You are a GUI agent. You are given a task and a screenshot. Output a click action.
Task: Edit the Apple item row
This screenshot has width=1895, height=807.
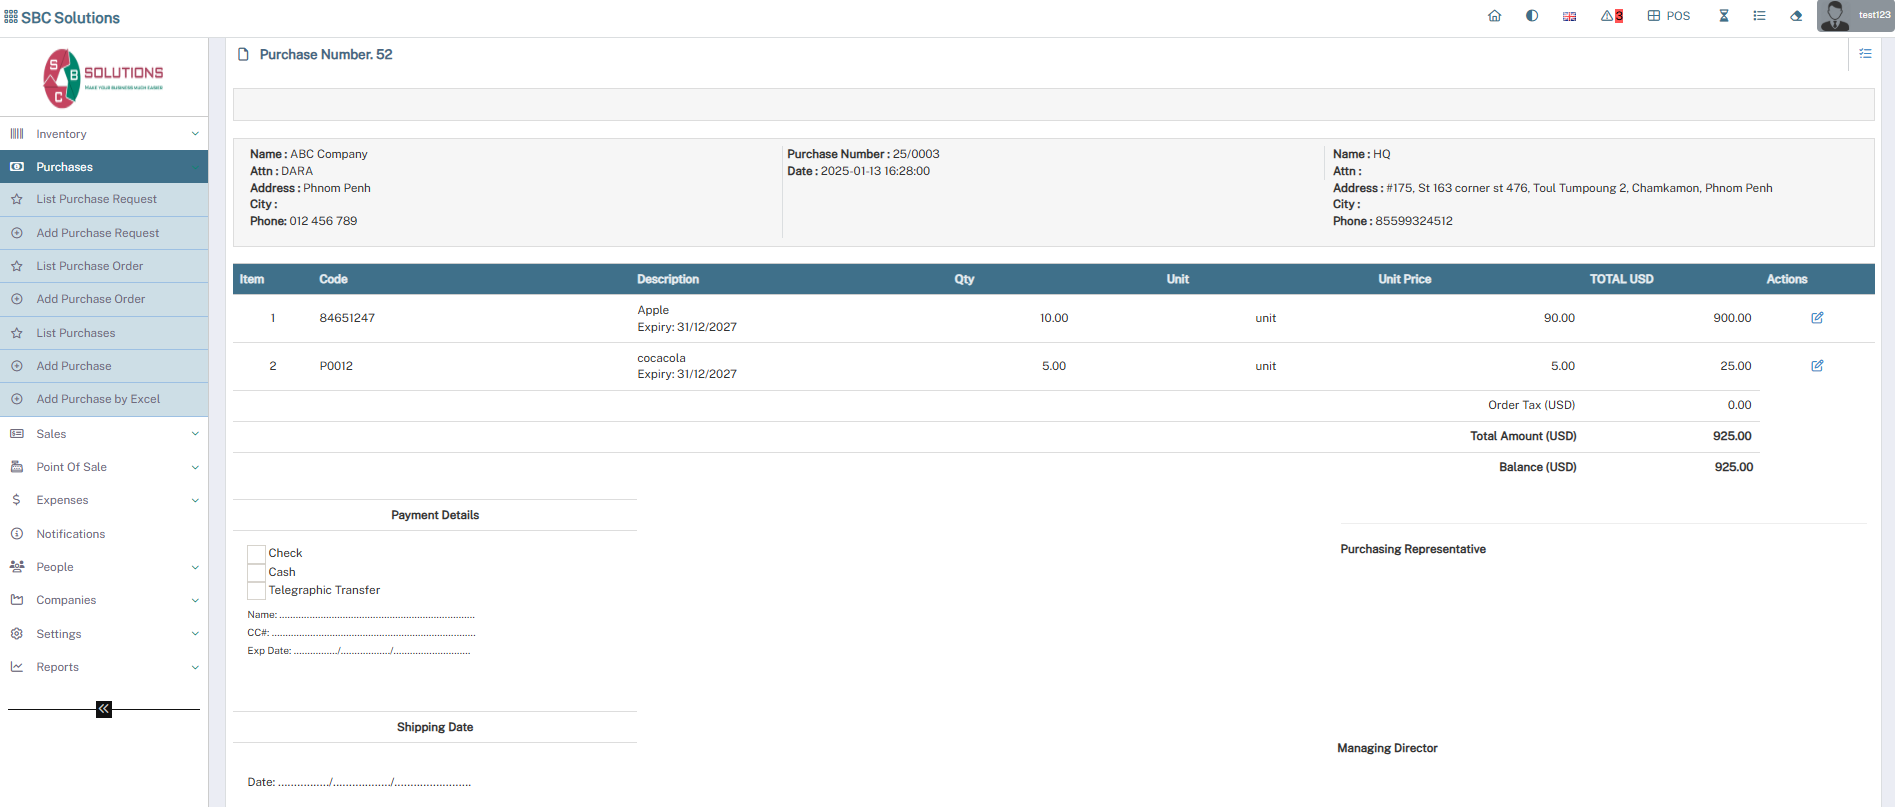(x=1817, y=318)
